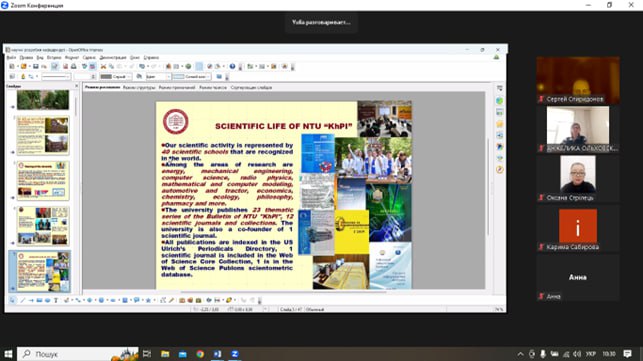This screenshot has height=361, width=643.
Task: Open the Navigator compass icon in sidebar
Action: click(x=499, y=169)
